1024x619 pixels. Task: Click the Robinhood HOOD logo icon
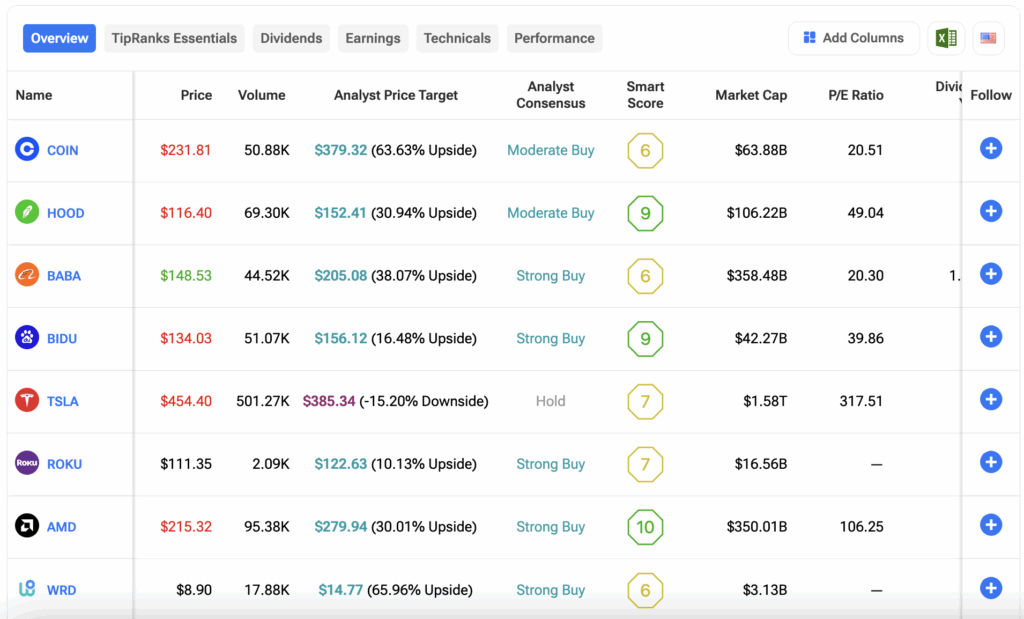[x=27, y=213]
